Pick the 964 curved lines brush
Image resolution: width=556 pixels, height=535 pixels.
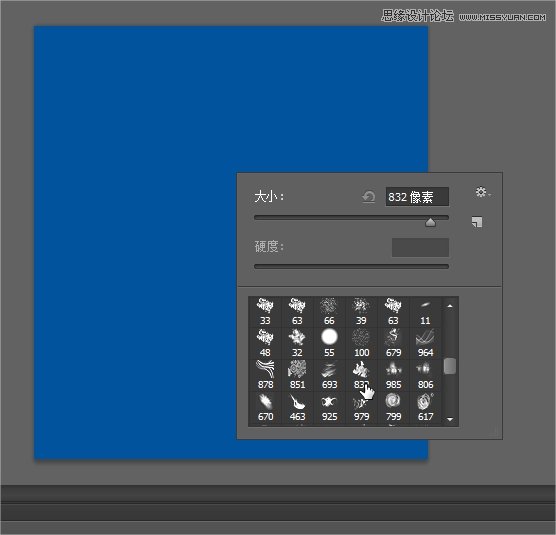pyautogui.click(x=425, y=344)
